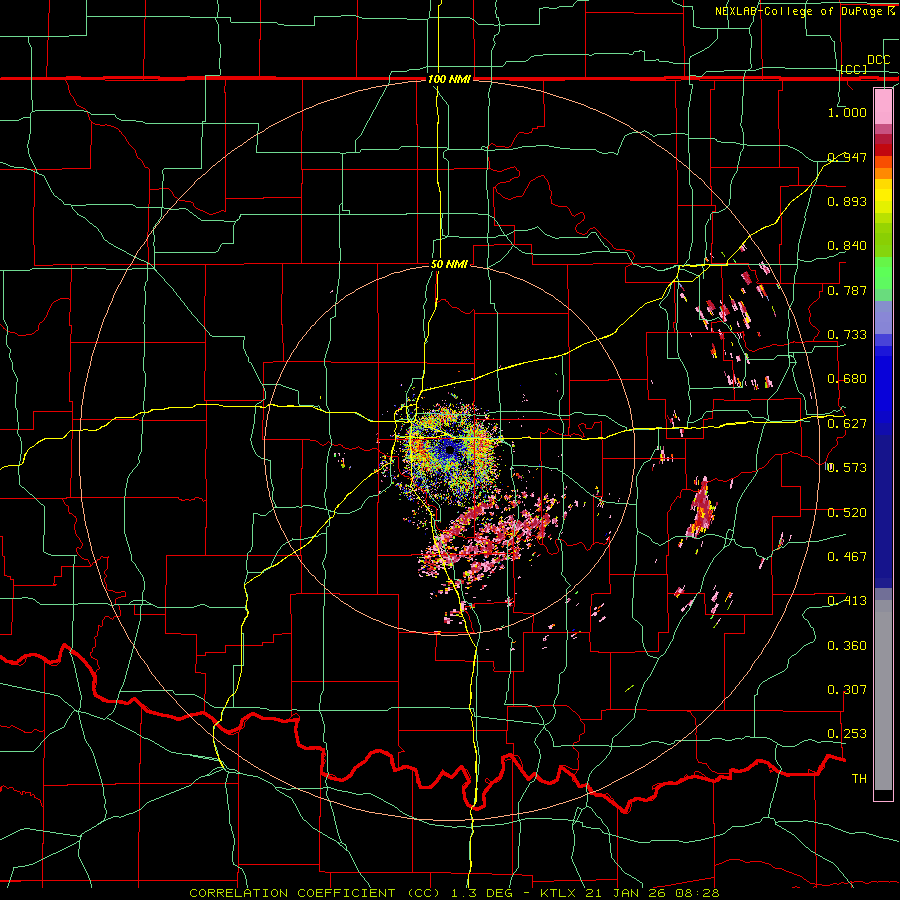This screenshot has width=900, height=900.
Task: Click the 0.520 legend value
Action: tap(847, 513)
